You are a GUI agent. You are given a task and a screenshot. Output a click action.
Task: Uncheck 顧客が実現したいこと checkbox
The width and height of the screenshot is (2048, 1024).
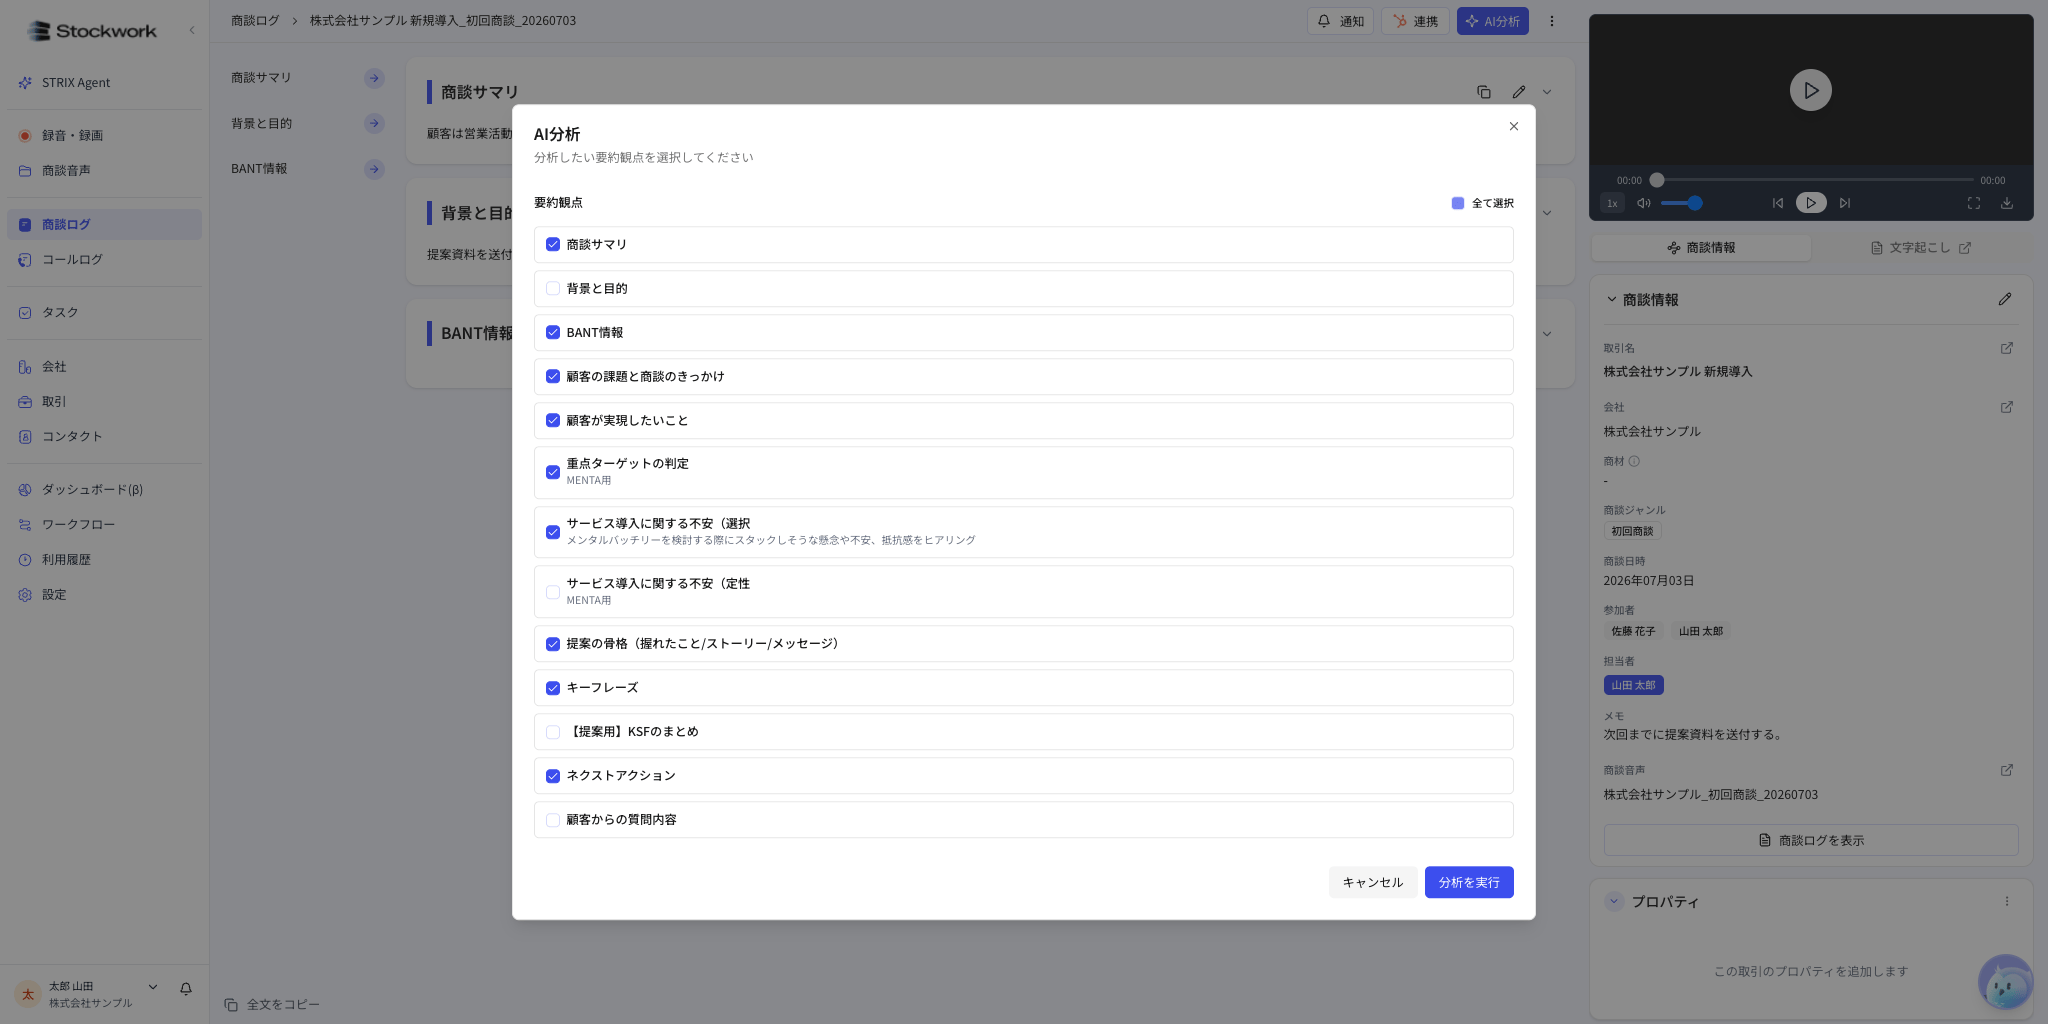553,420
